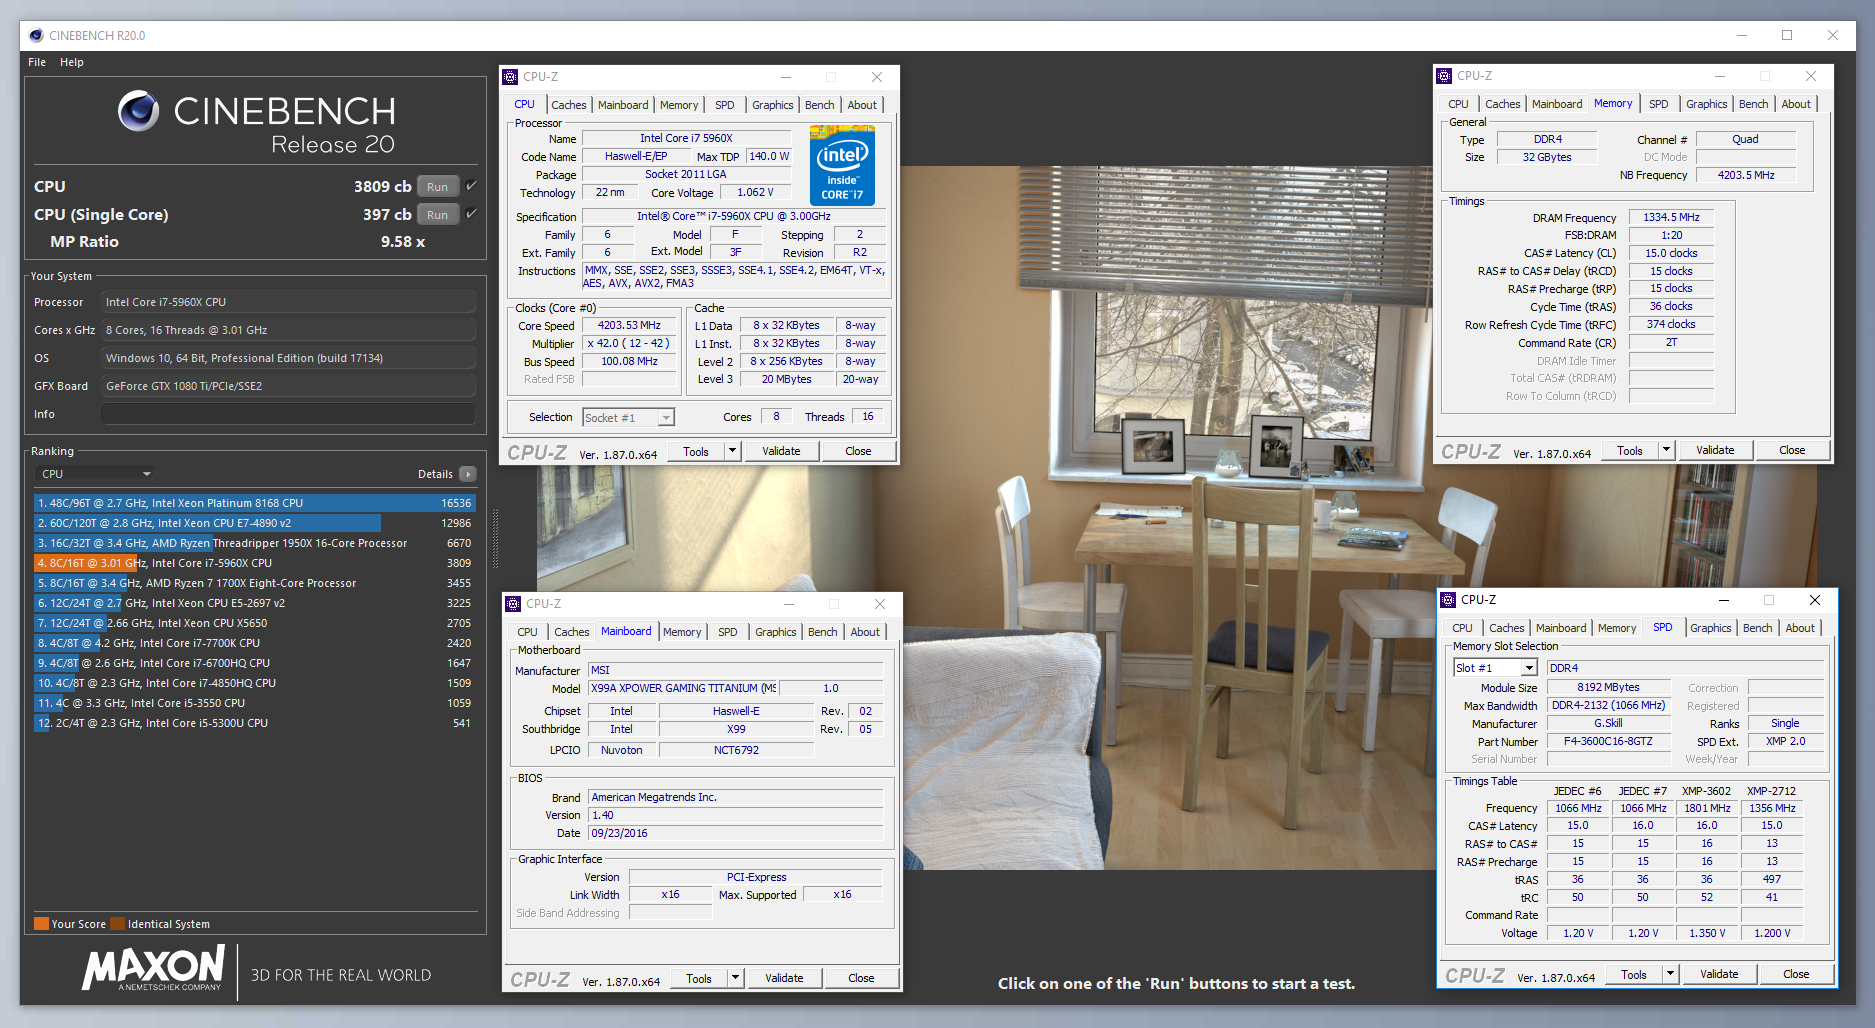Click the NB Frequency value 4203.5 MHz
Screen dimensions: 1875x1028
pos(1746,175)
